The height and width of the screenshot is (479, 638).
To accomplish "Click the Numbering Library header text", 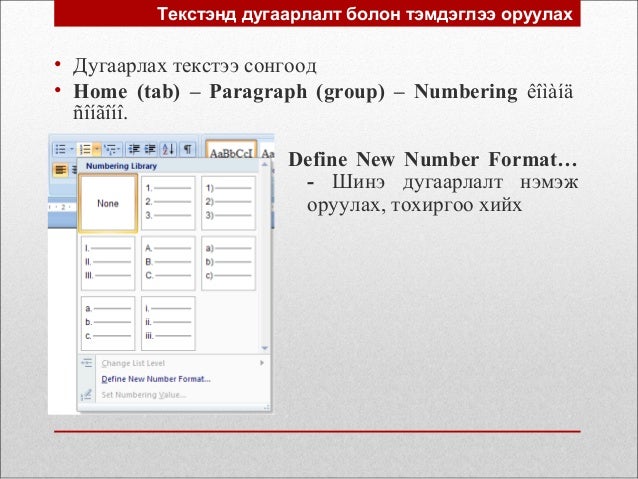I will click(x=121, y=166).
